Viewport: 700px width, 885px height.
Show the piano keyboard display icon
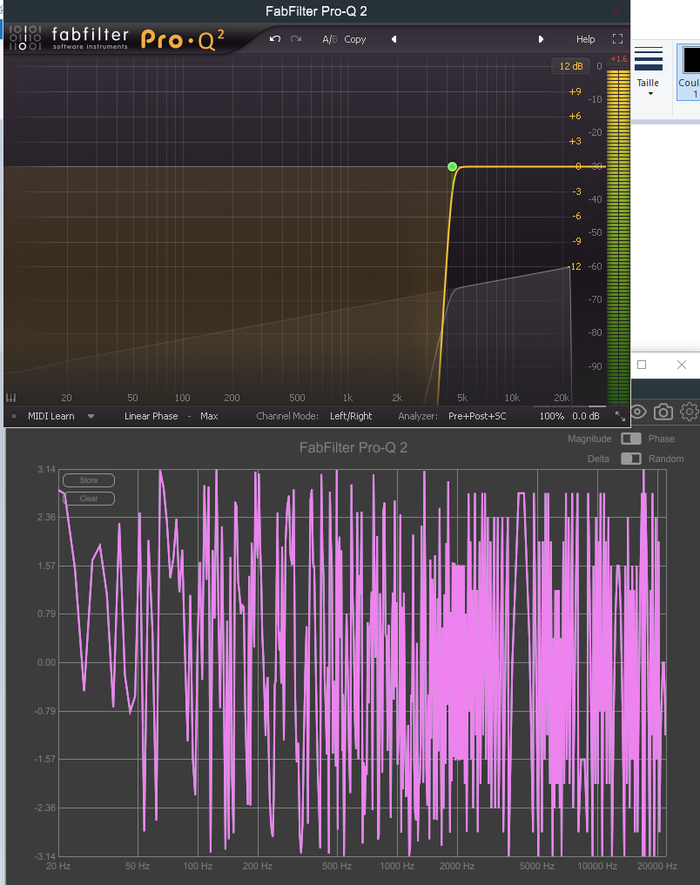point(11,397)
